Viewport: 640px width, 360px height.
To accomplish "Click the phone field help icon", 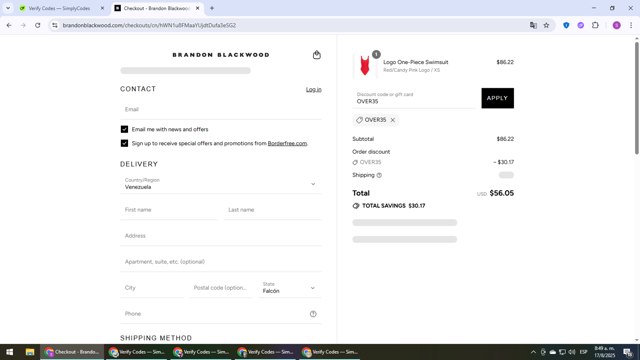I will point(313,314).
